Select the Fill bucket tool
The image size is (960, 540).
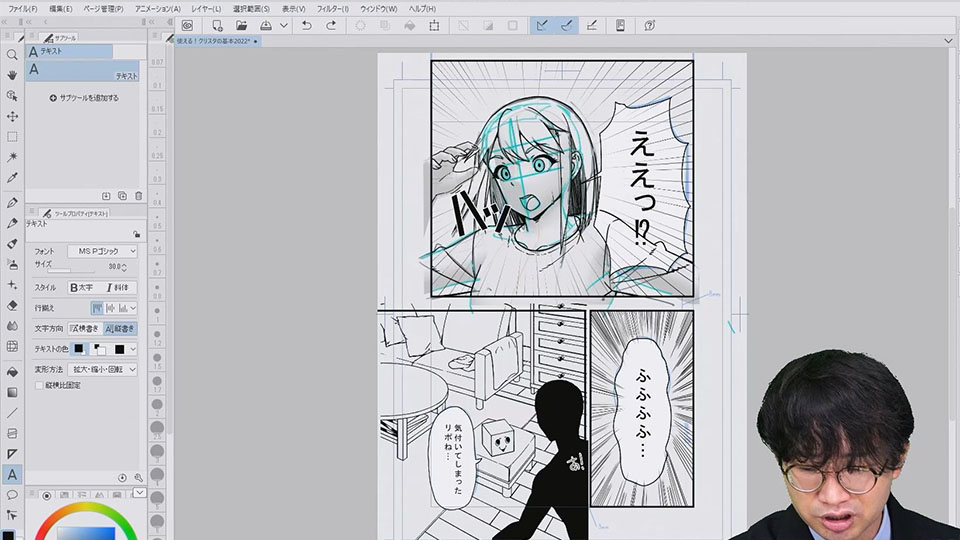pyautogui.click(x=12, y=372)
